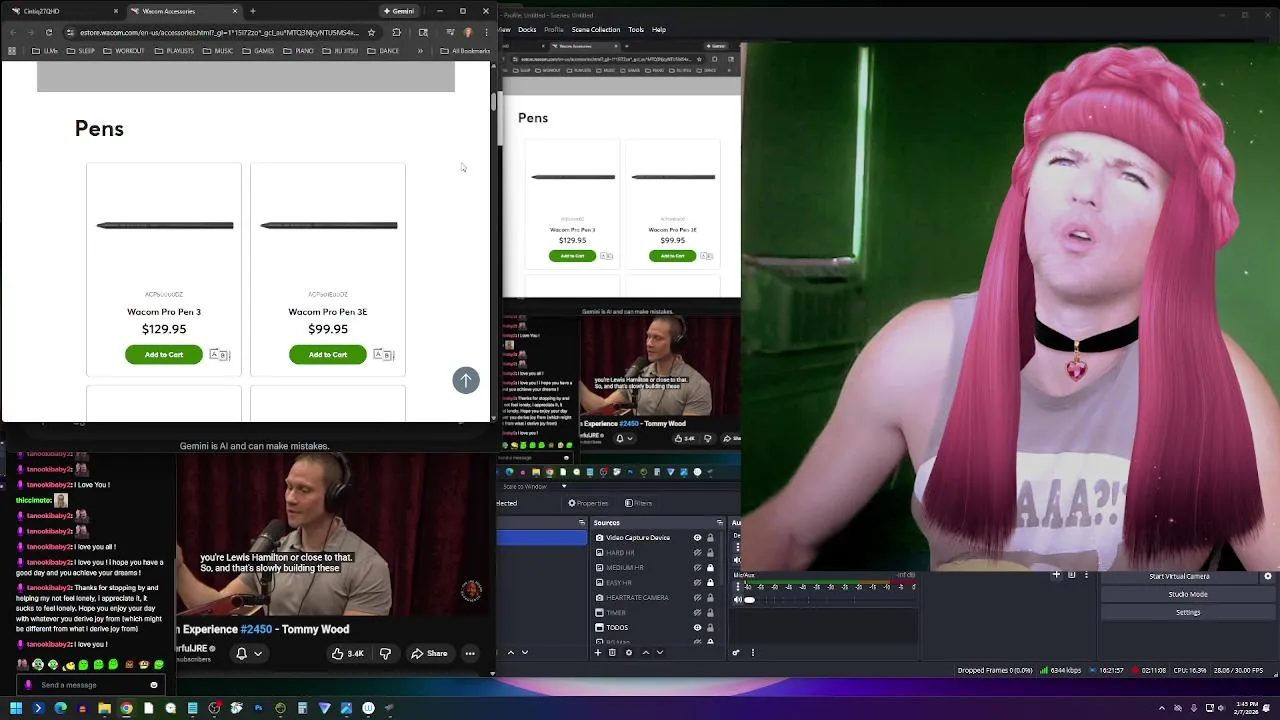
Task: Open the OBS Settings button
Action: [1188, 613]
